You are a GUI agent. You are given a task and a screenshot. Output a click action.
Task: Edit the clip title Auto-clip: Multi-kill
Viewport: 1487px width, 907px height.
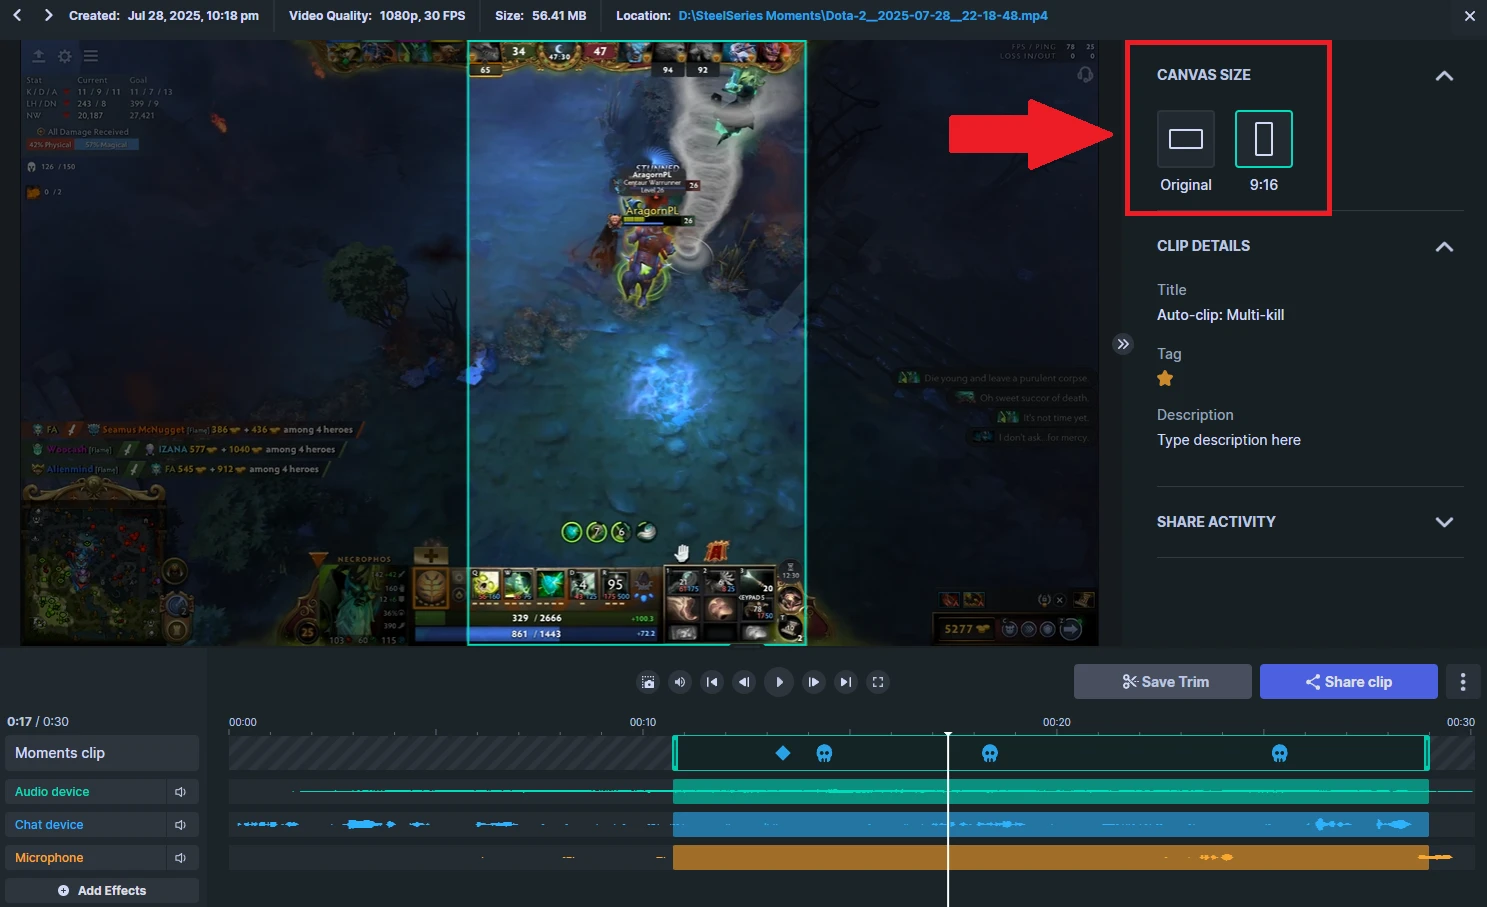(1220, 315)
